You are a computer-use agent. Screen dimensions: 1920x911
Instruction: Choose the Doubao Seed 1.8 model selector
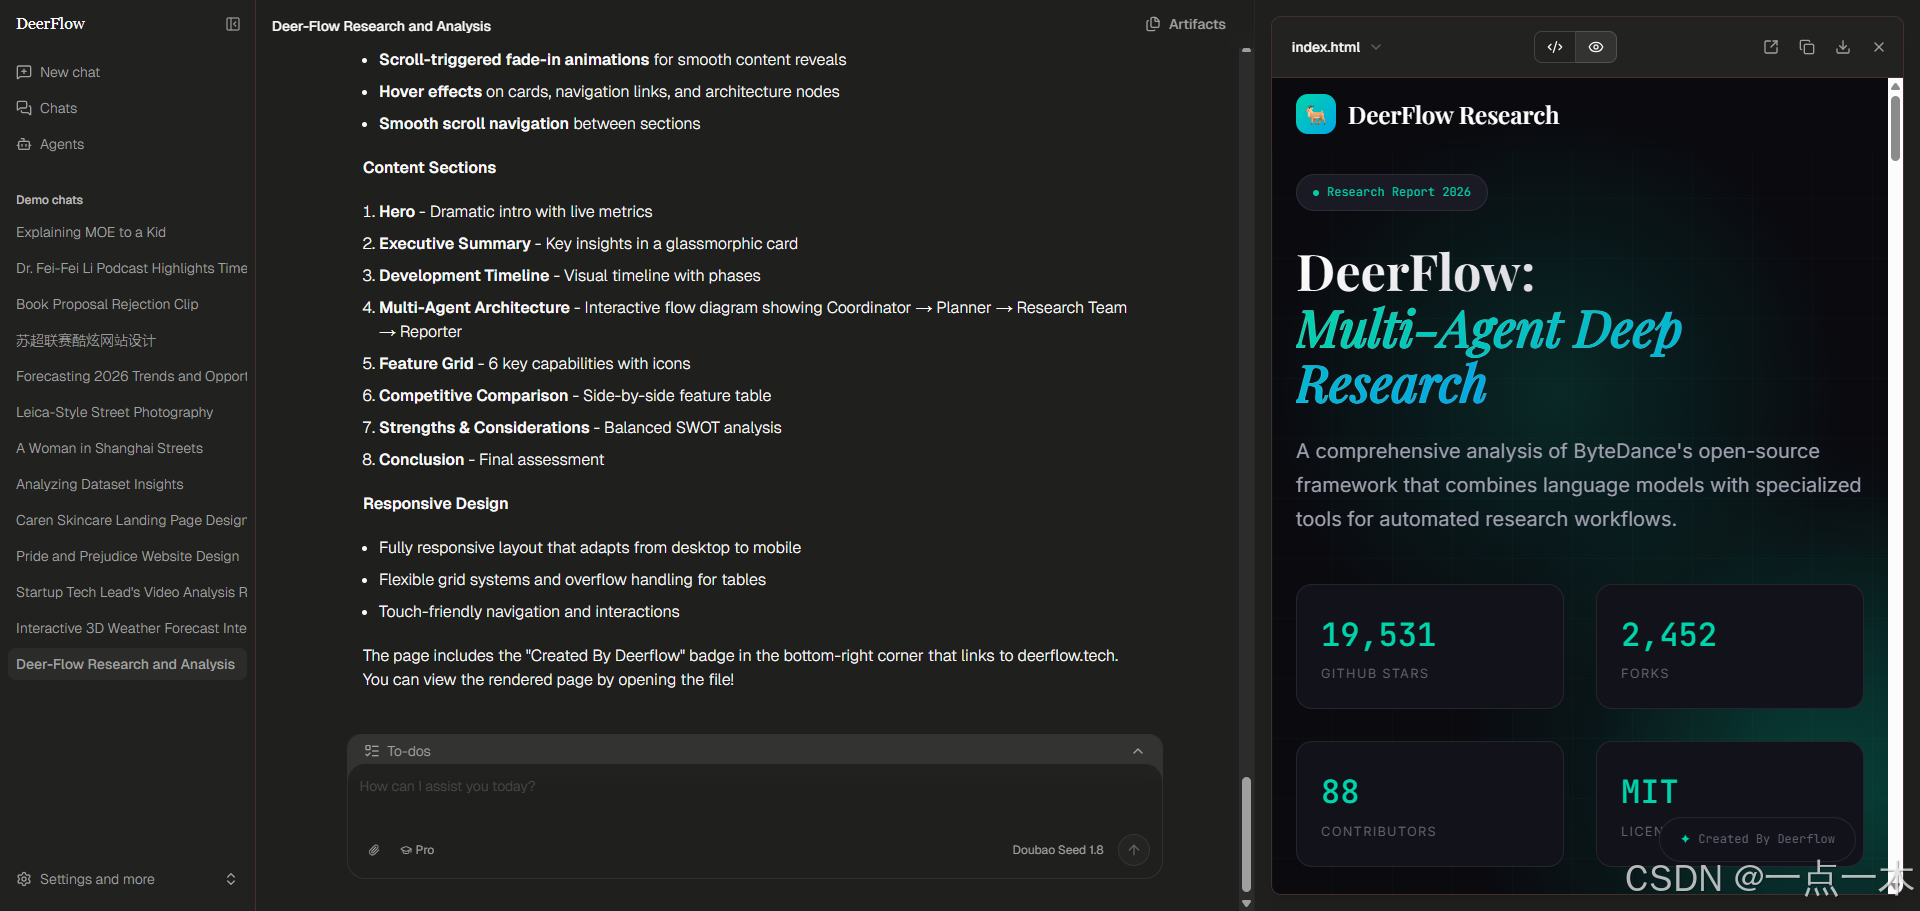coord(1057,850)
